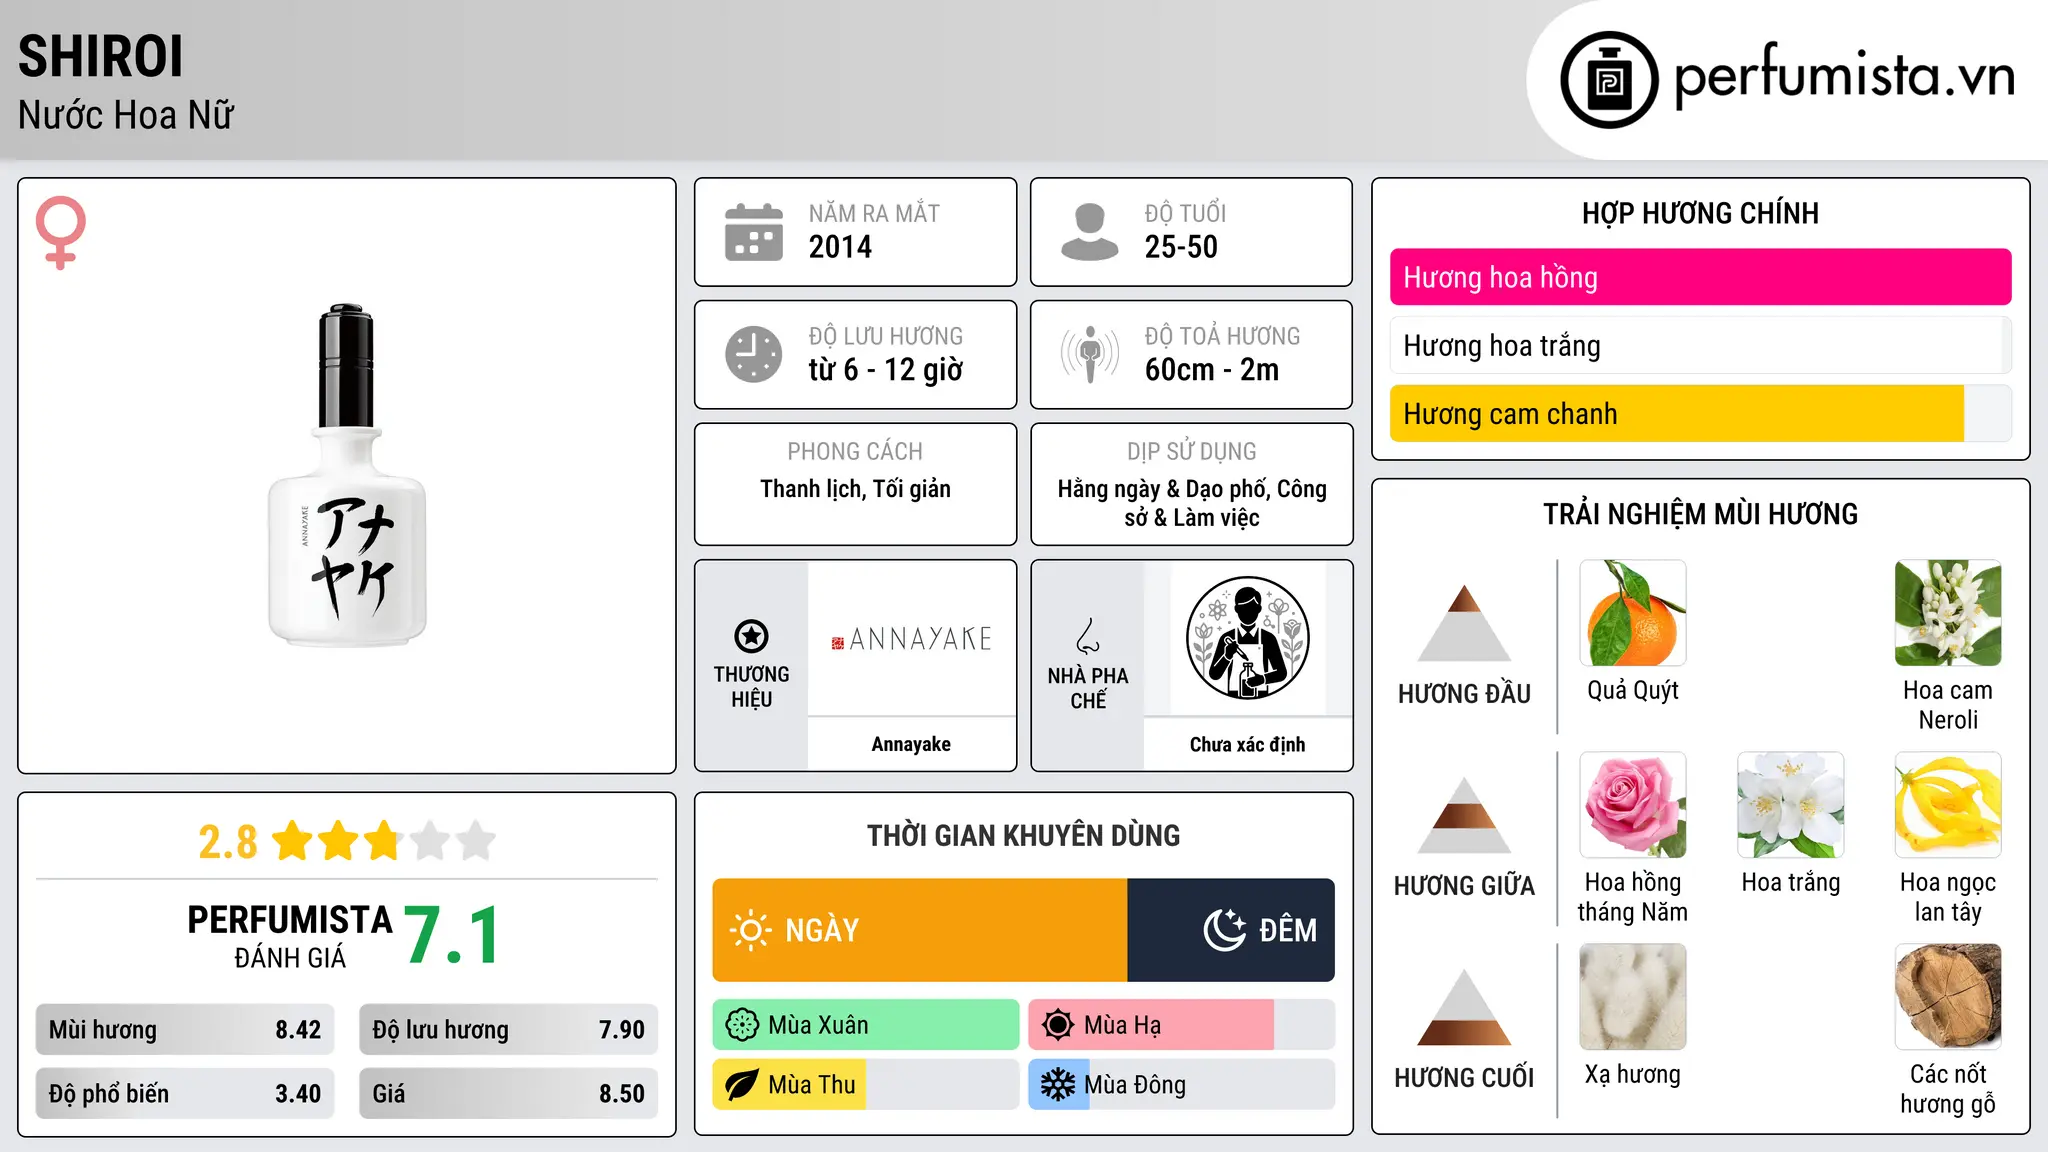Screen dimensions: 2048x1152
Task: Click the Perfumista score 7.1
Action: click(452, 935)
